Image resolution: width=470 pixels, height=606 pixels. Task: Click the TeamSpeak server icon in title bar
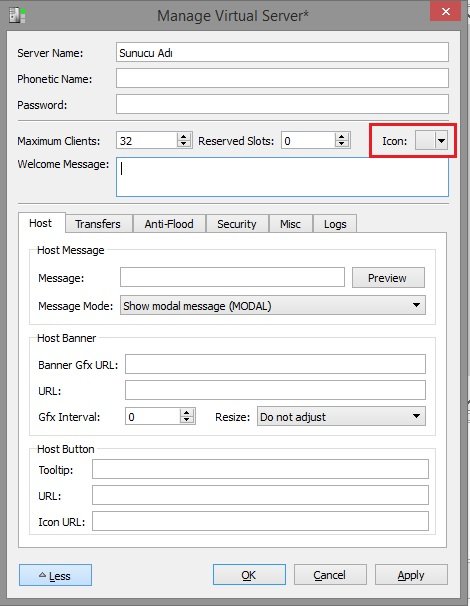pos(17,15)
